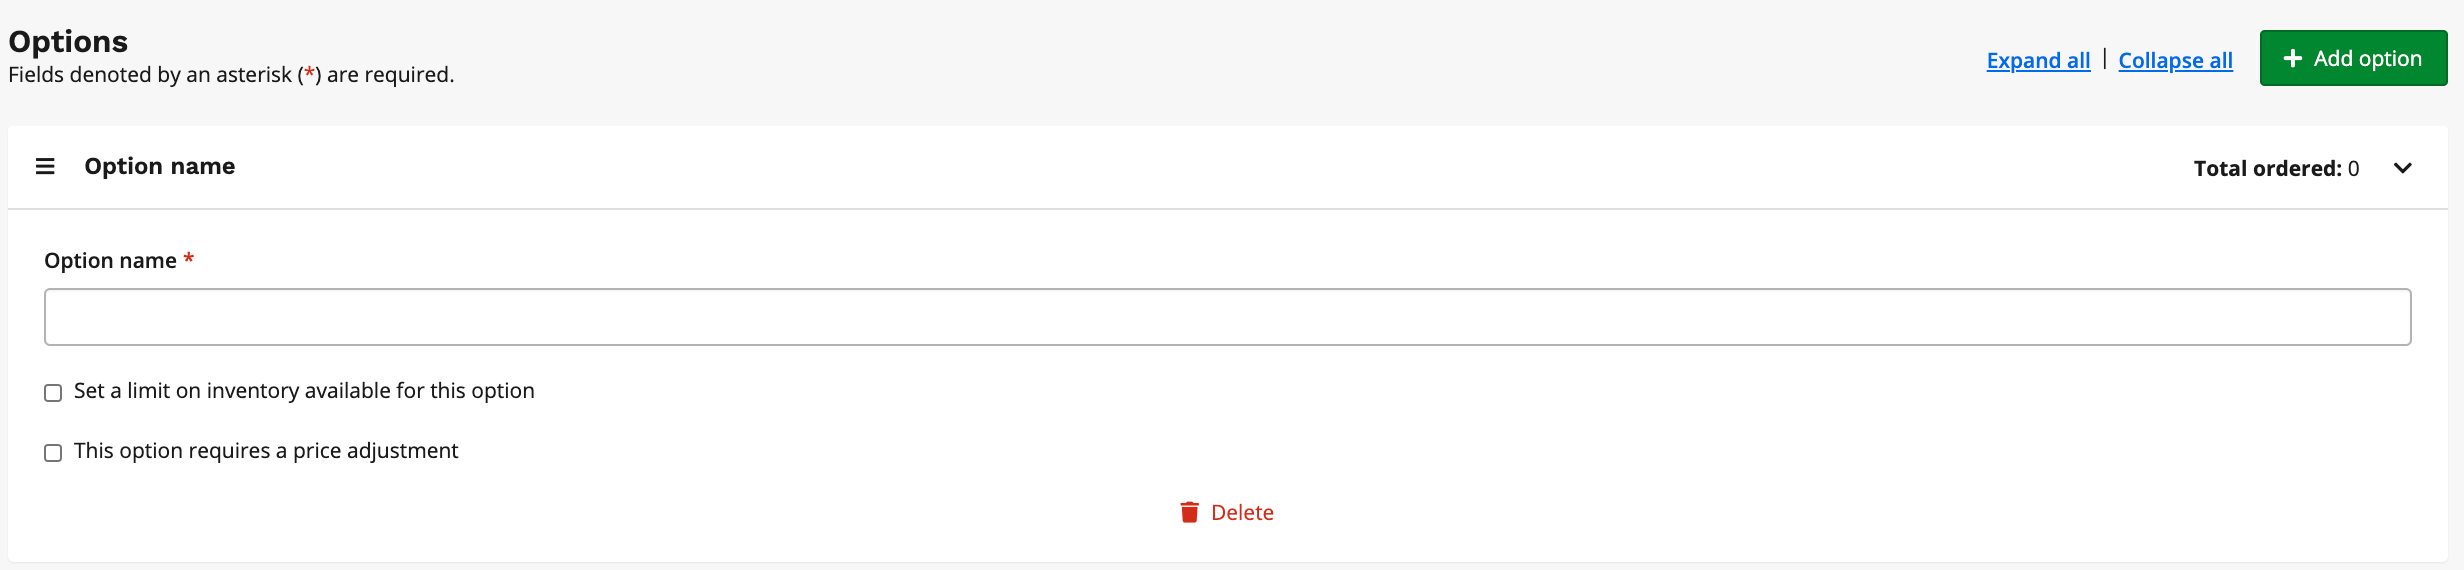Focus the Option name text input

[1228, 317]
